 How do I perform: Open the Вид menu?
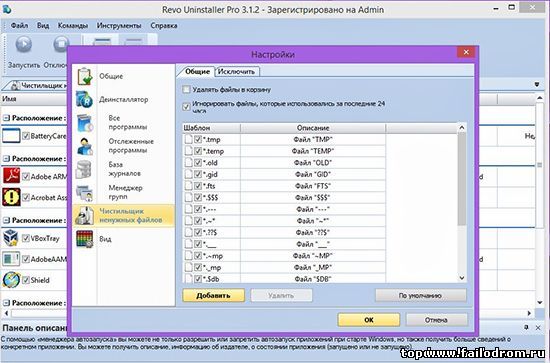43,26
